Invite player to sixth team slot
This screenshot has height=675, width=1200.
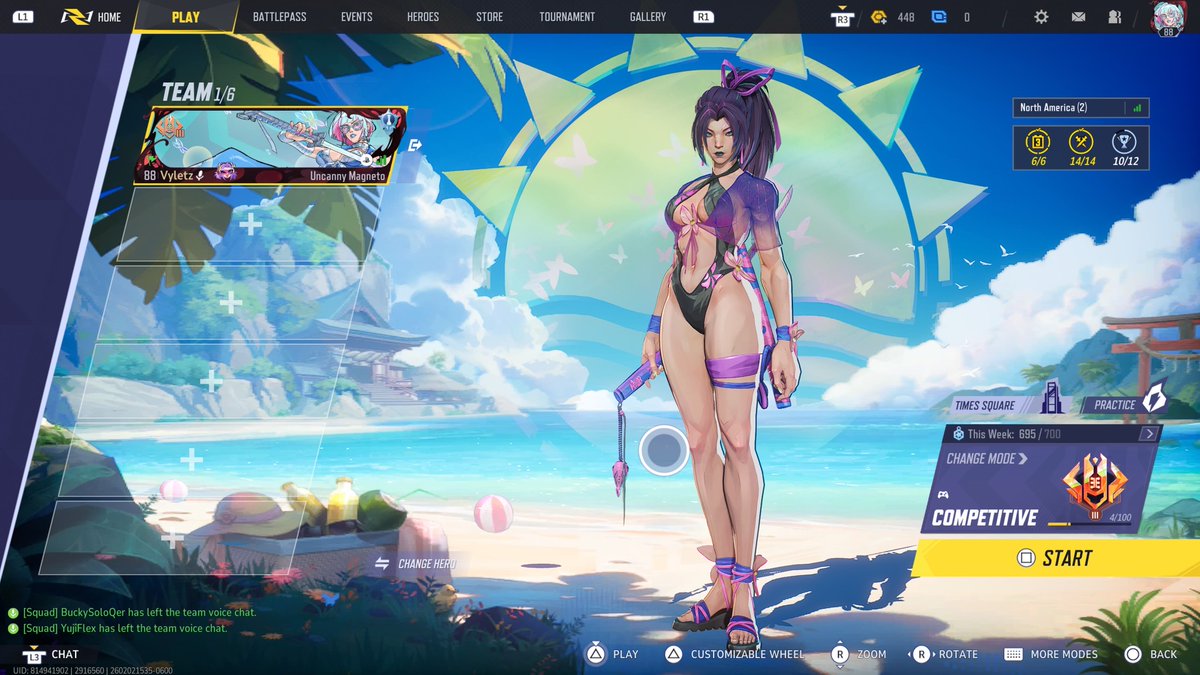(x=172, y=538)
